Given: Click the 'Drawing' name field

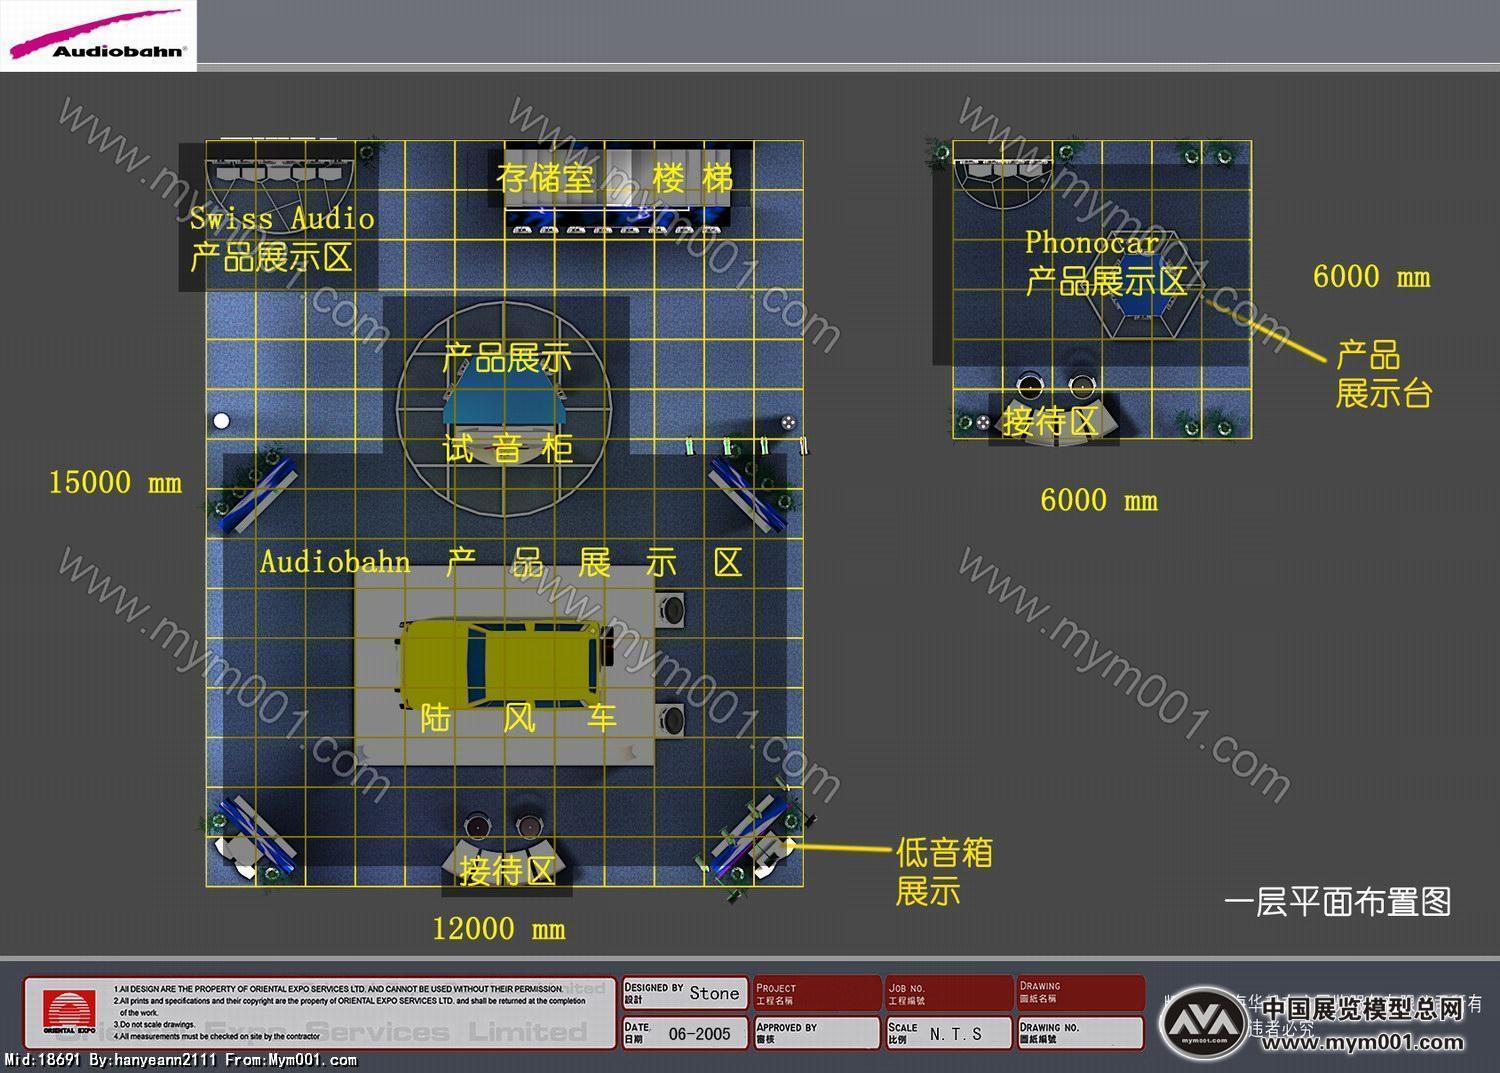Looking at the screenshot, I should (1081, 993).
